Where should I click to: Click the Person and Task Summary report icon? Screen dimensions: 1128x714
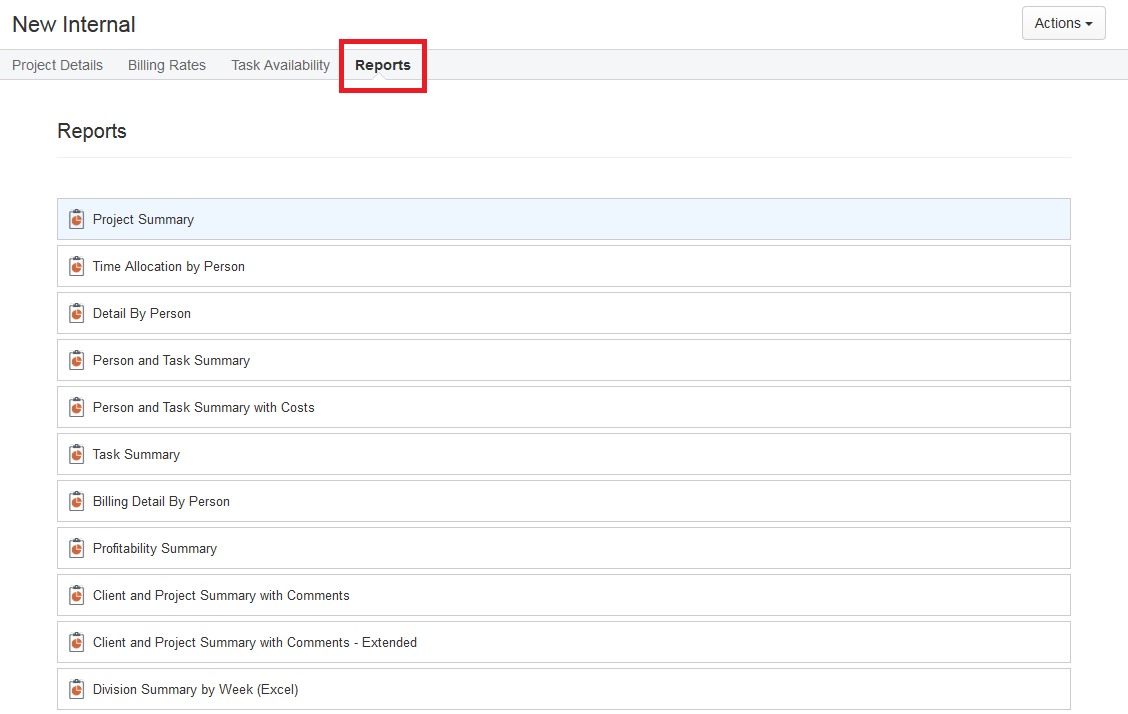pos(76,360)
